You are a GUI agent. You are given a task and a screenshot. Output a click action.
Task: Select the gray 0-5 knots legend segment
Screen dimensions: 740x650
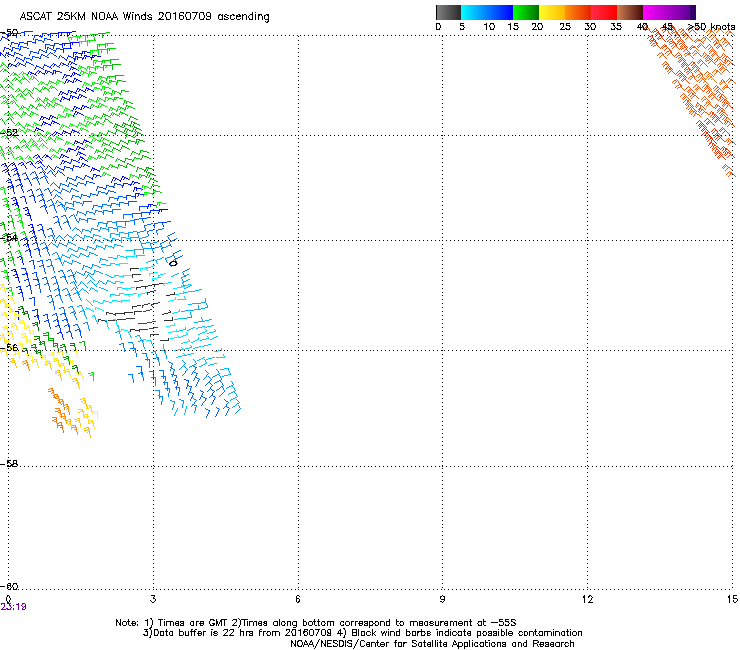(448, 12)
